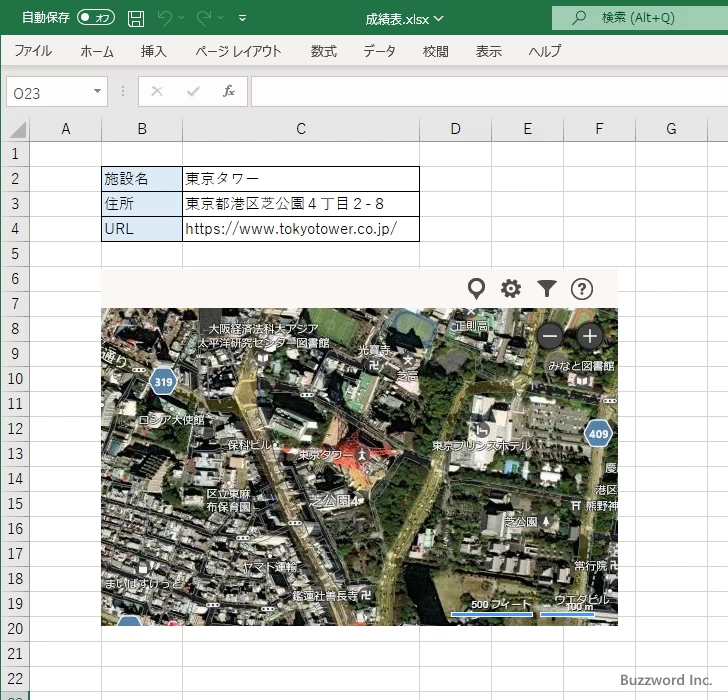
Task: Open the map help question mark icon
Action: coord(582,289)
